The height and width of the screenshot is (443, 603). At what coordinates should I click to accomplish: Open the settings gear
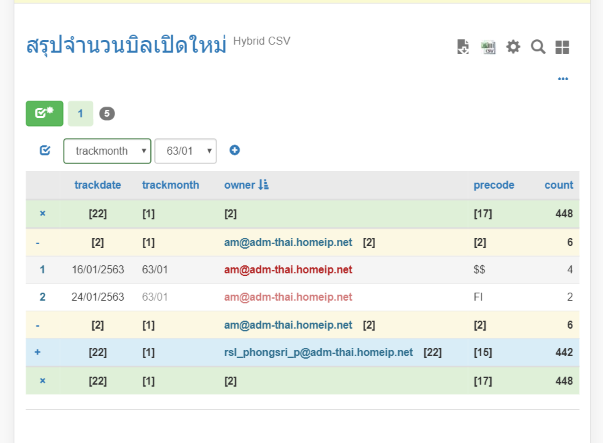click(x=513, y=47)
